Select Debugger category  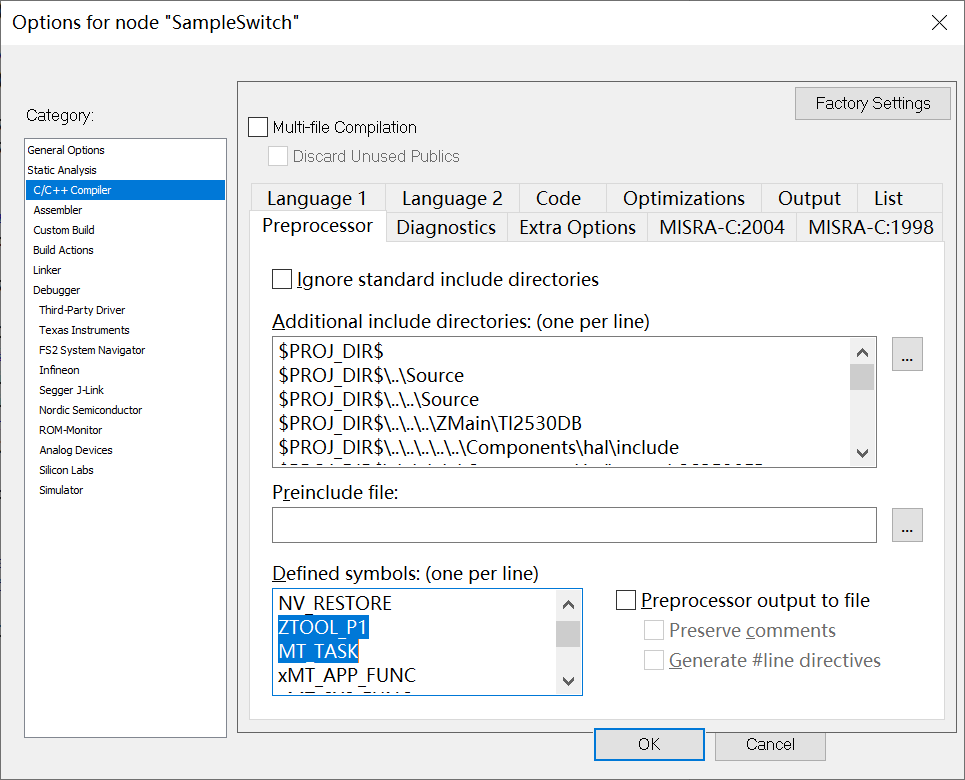coord(126,290)
